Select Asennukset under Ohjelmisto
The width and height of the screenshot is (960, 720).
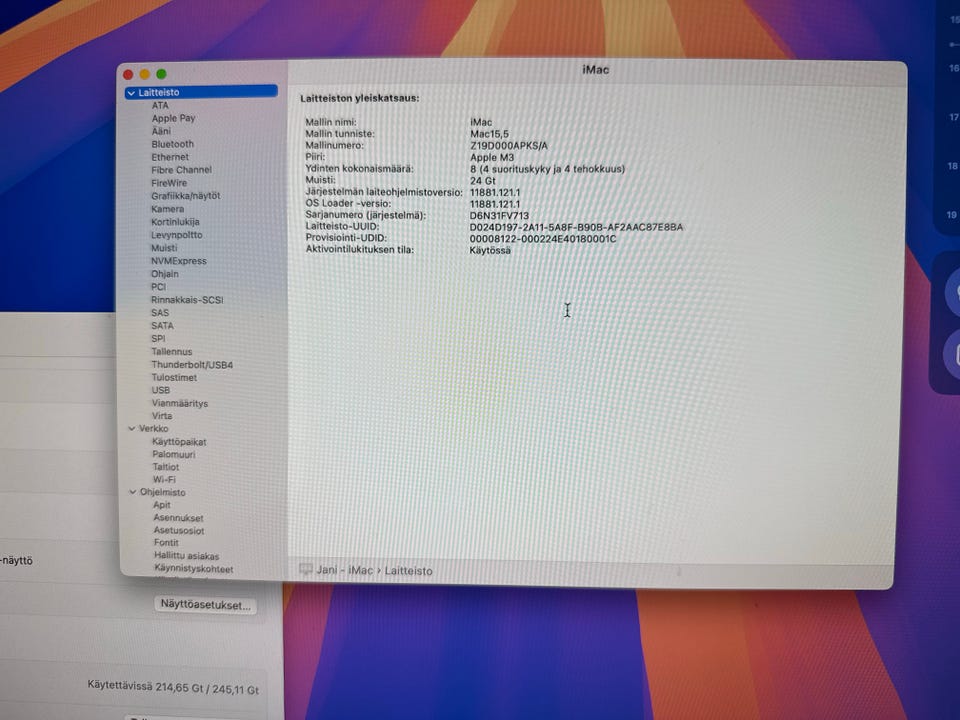click(x=178, y=518)
